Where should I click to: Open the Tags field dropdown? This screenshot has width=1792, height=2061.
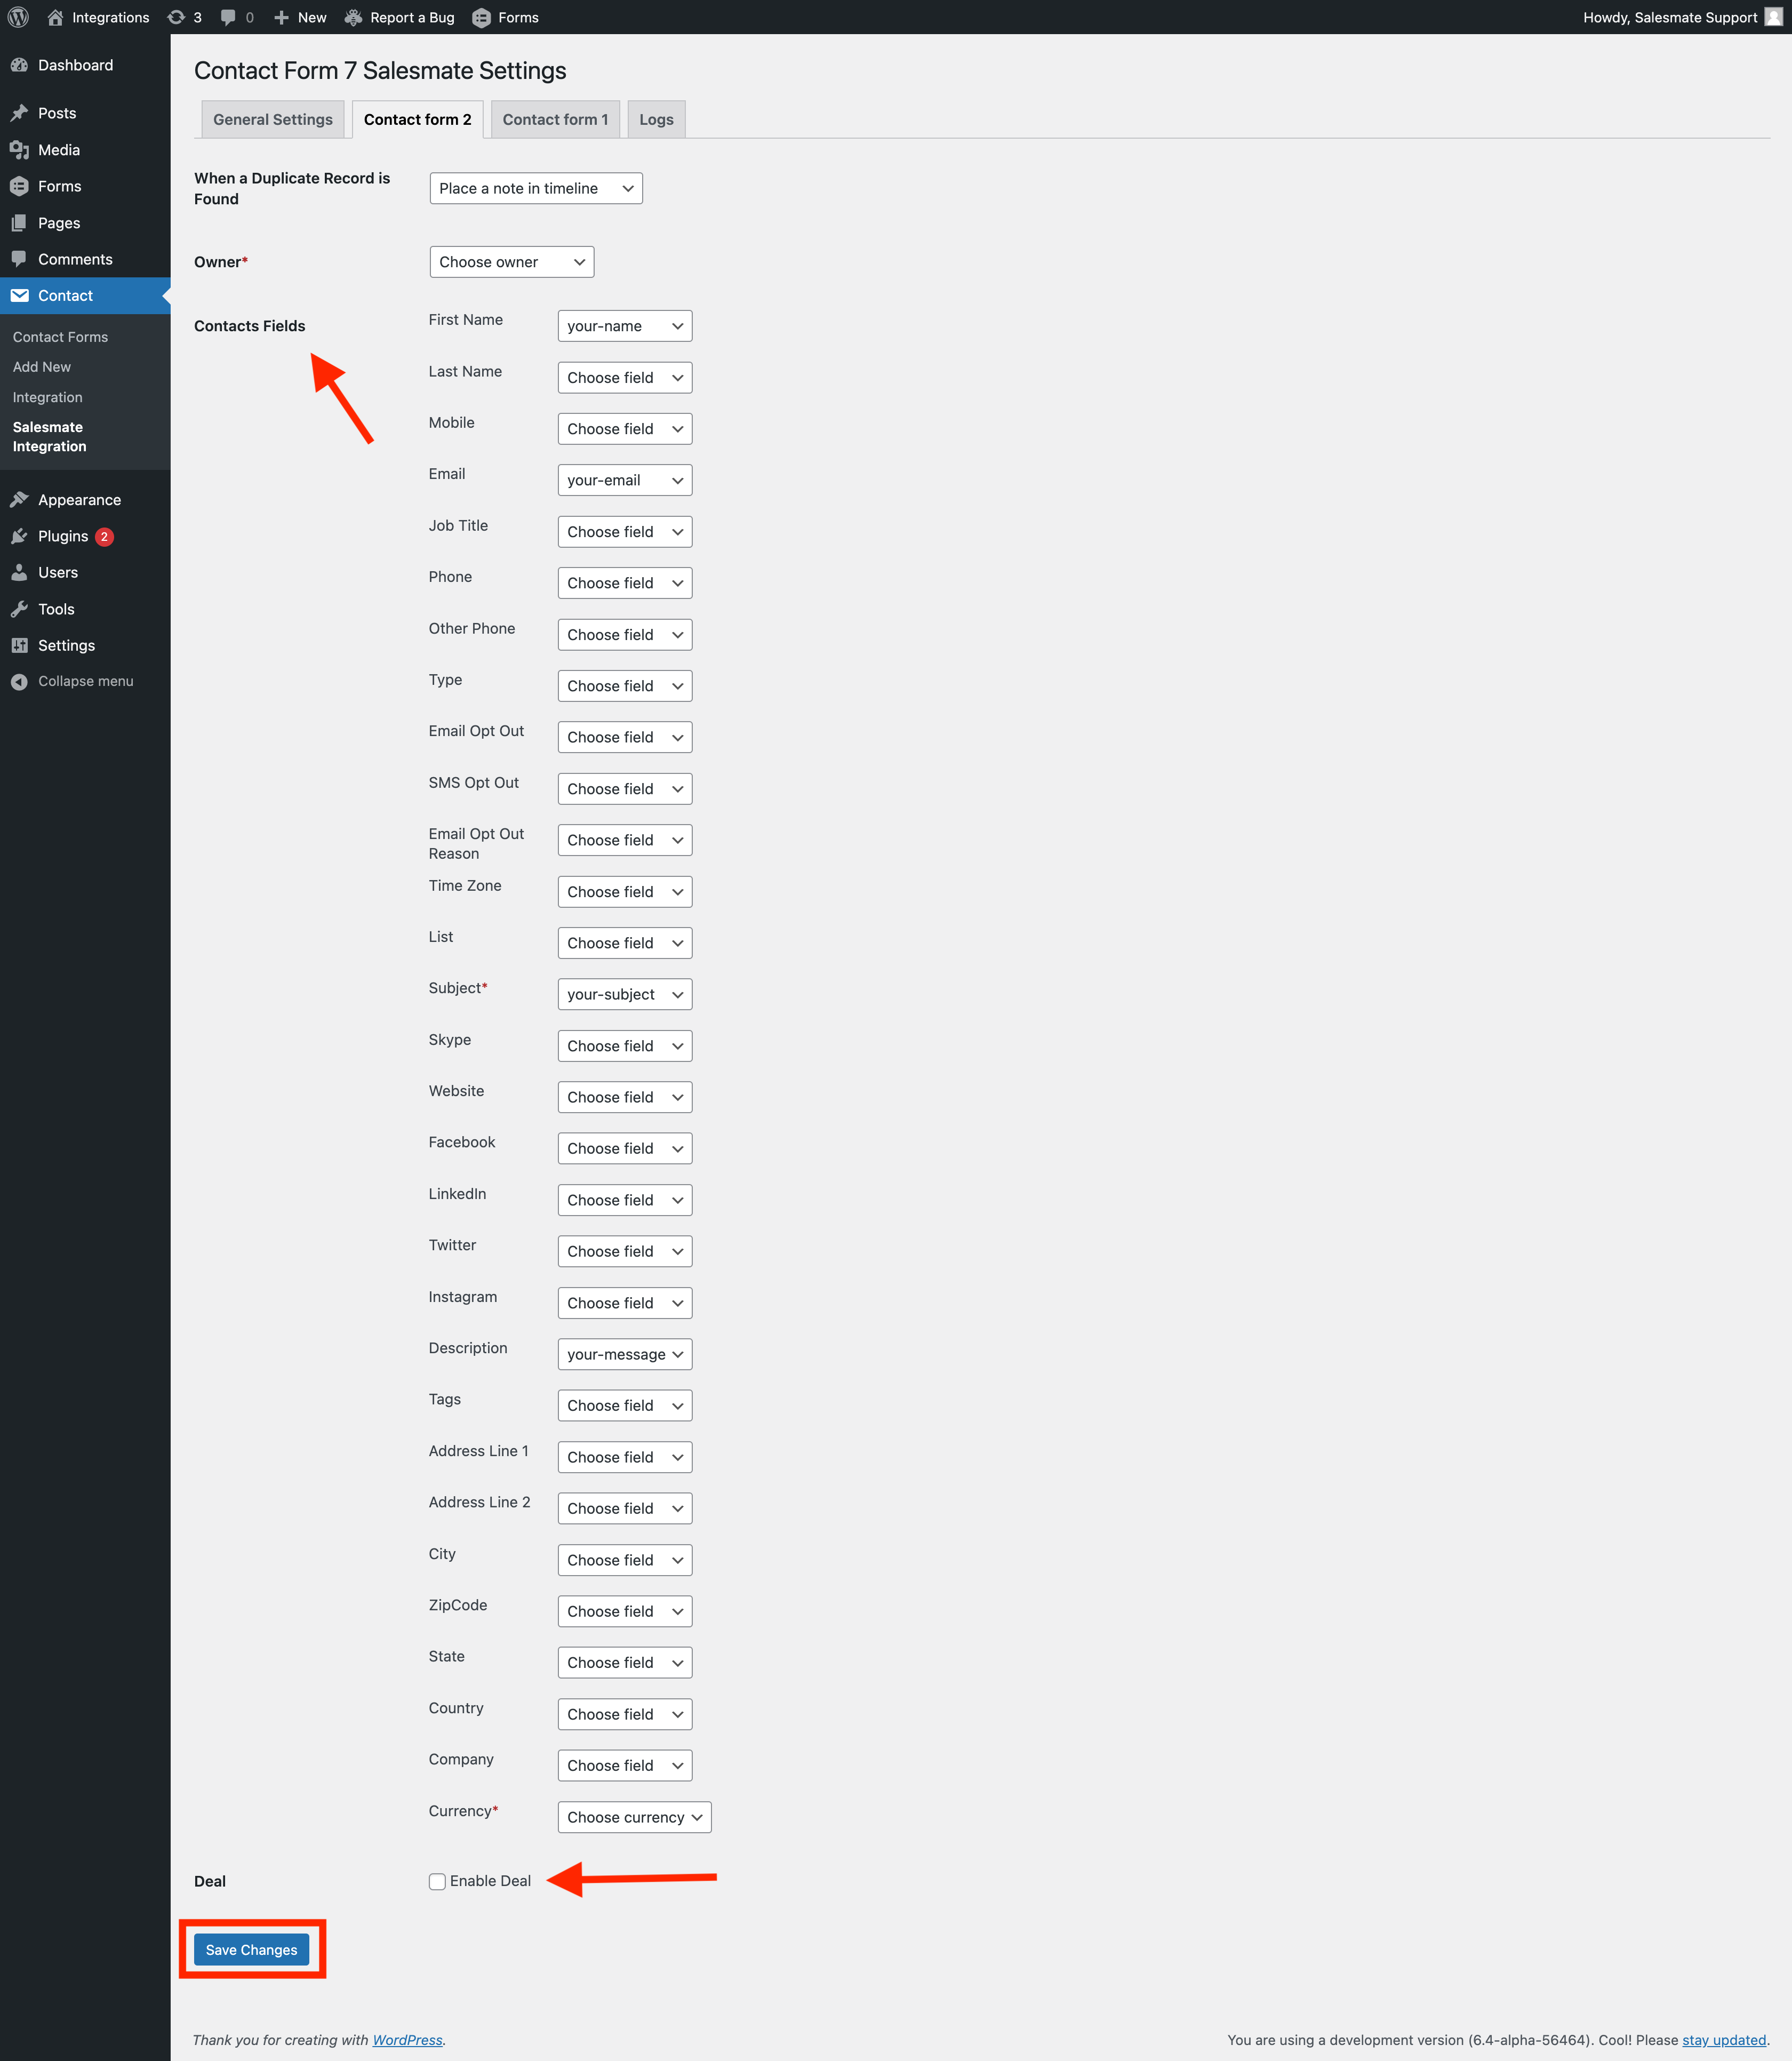click(x=625, y=1405)
